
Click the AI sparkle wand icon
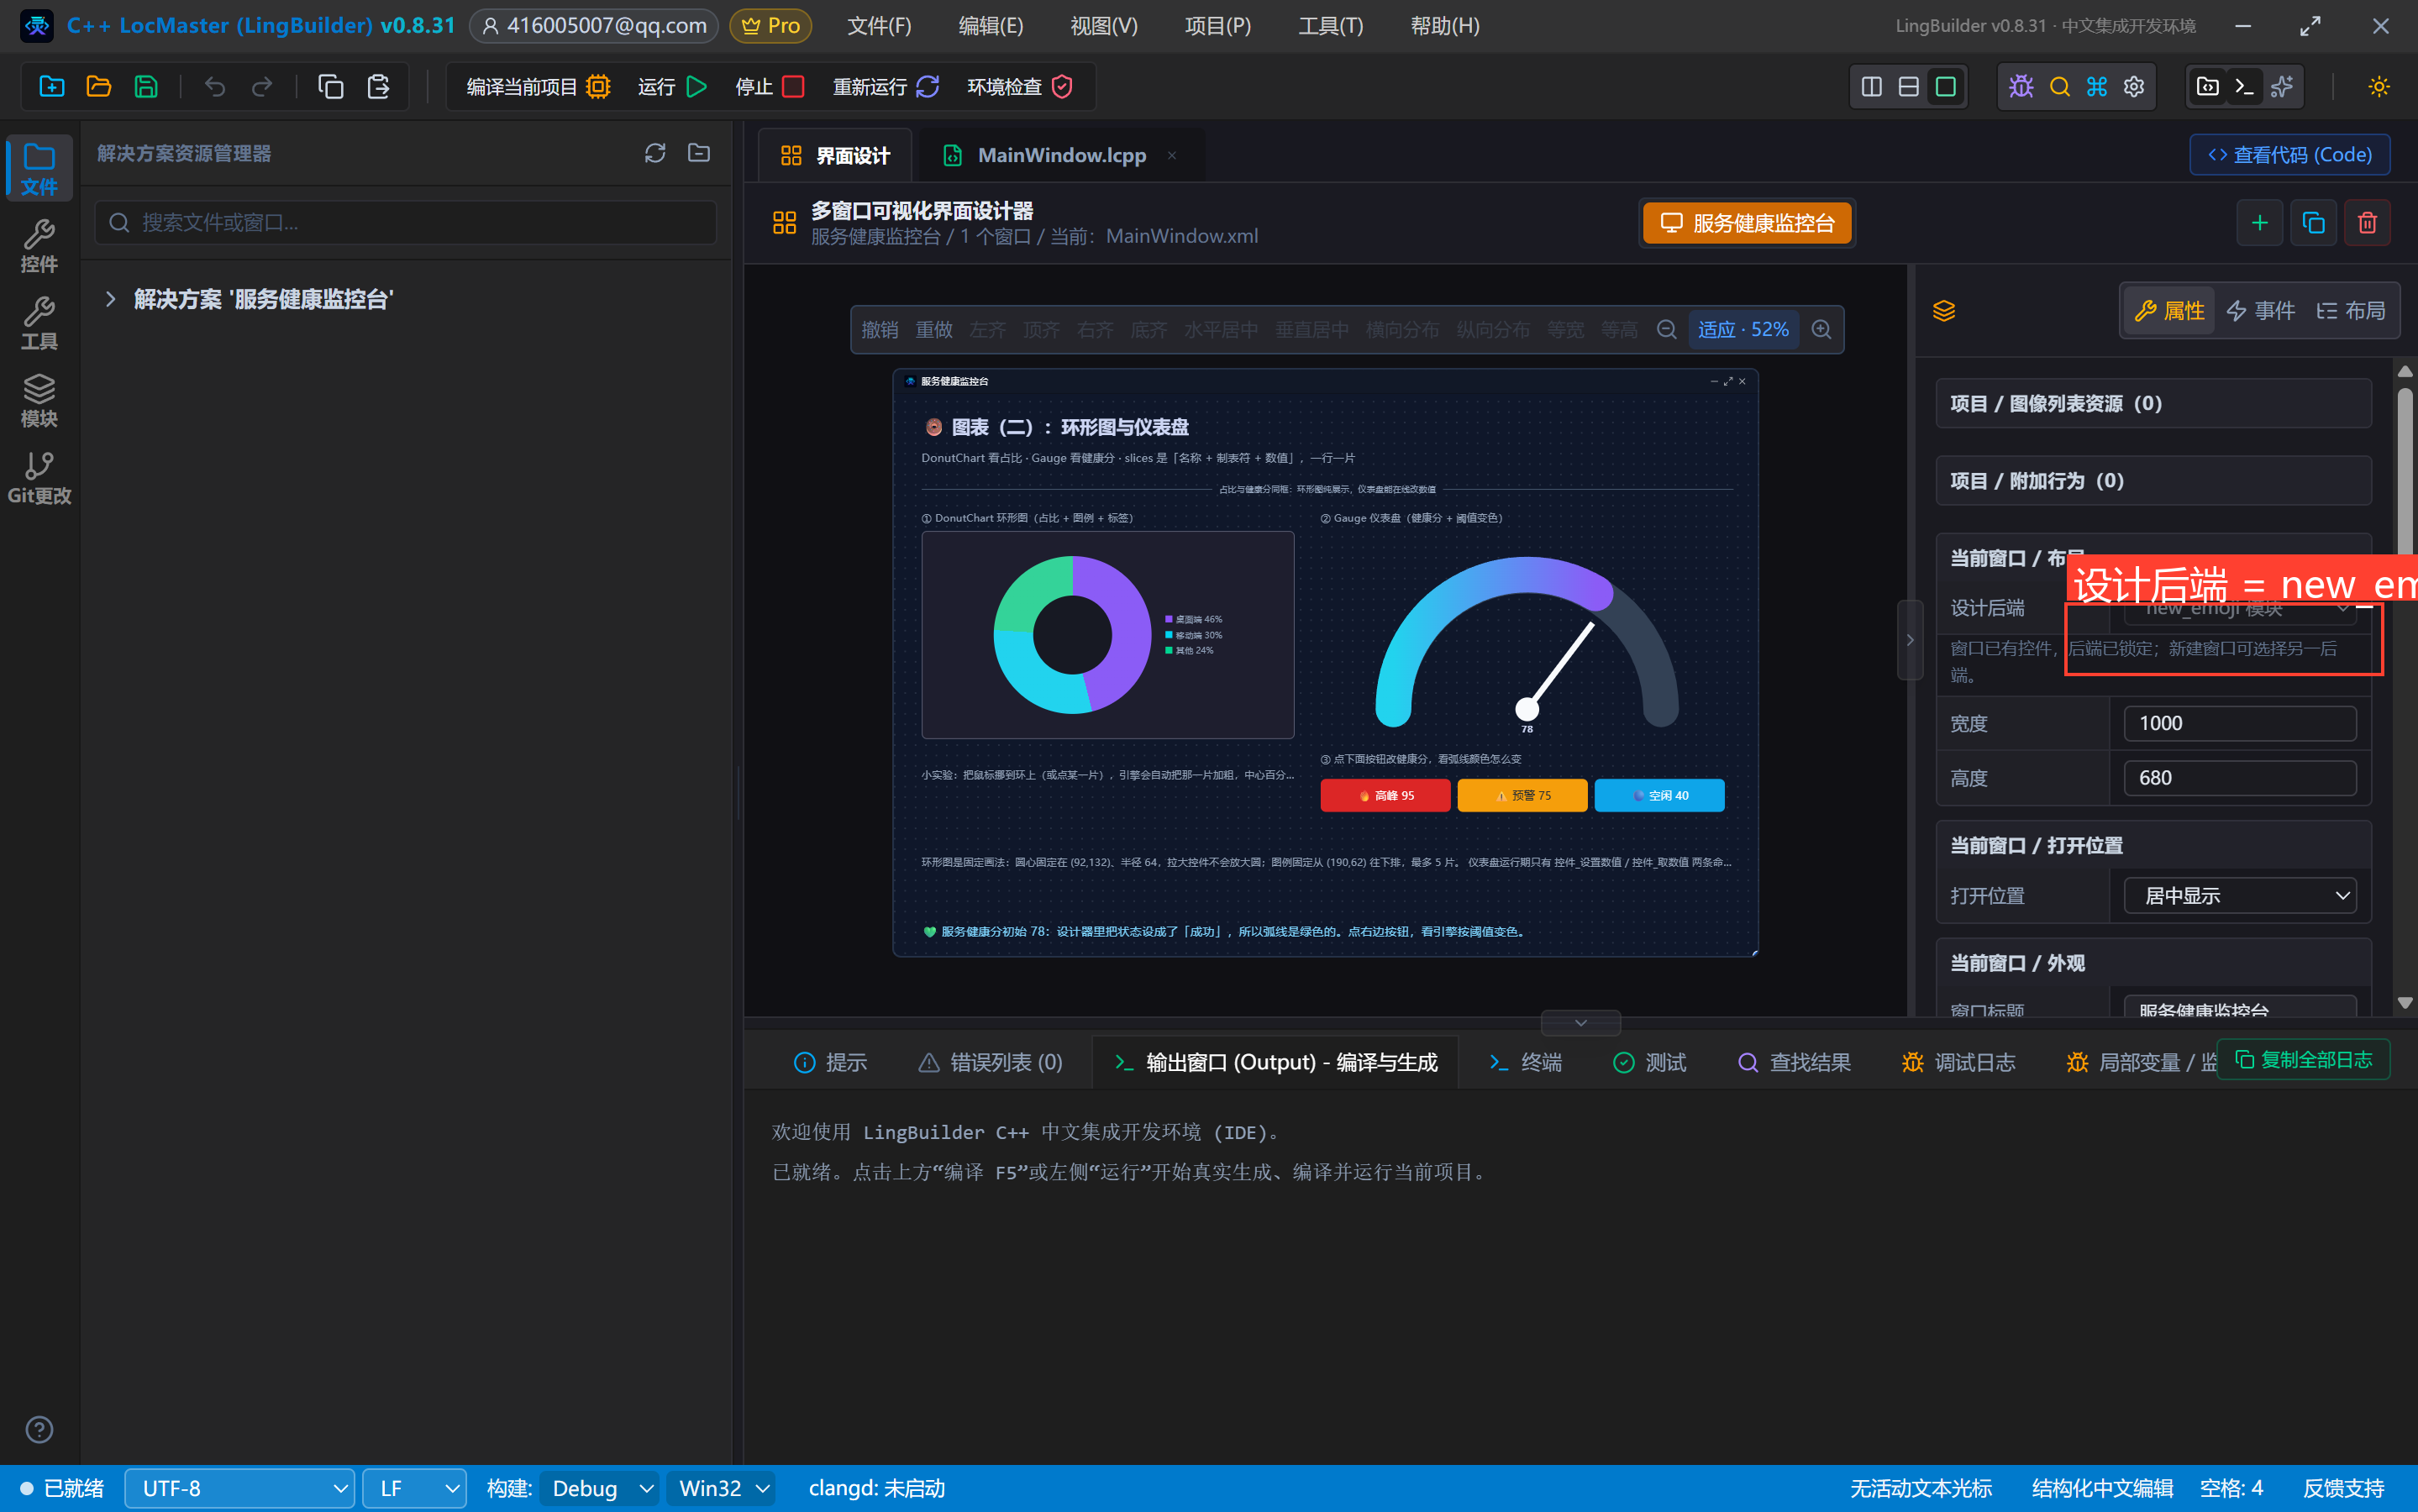coord(2282,87)
